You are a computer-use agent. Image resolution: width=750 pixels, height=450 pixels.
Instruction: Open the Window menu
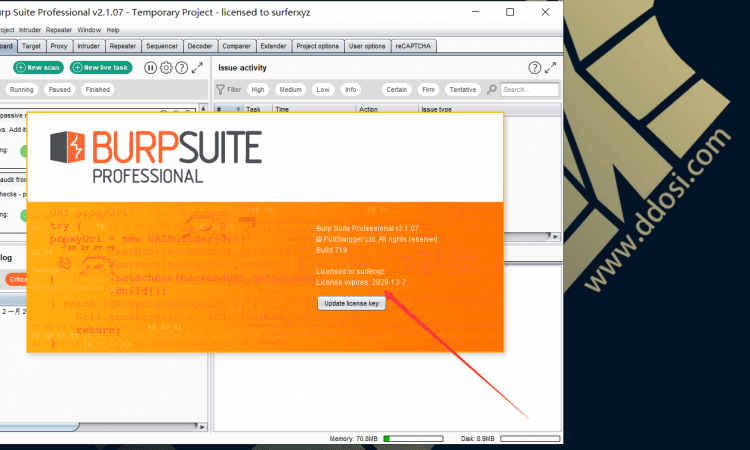(89, 30)
